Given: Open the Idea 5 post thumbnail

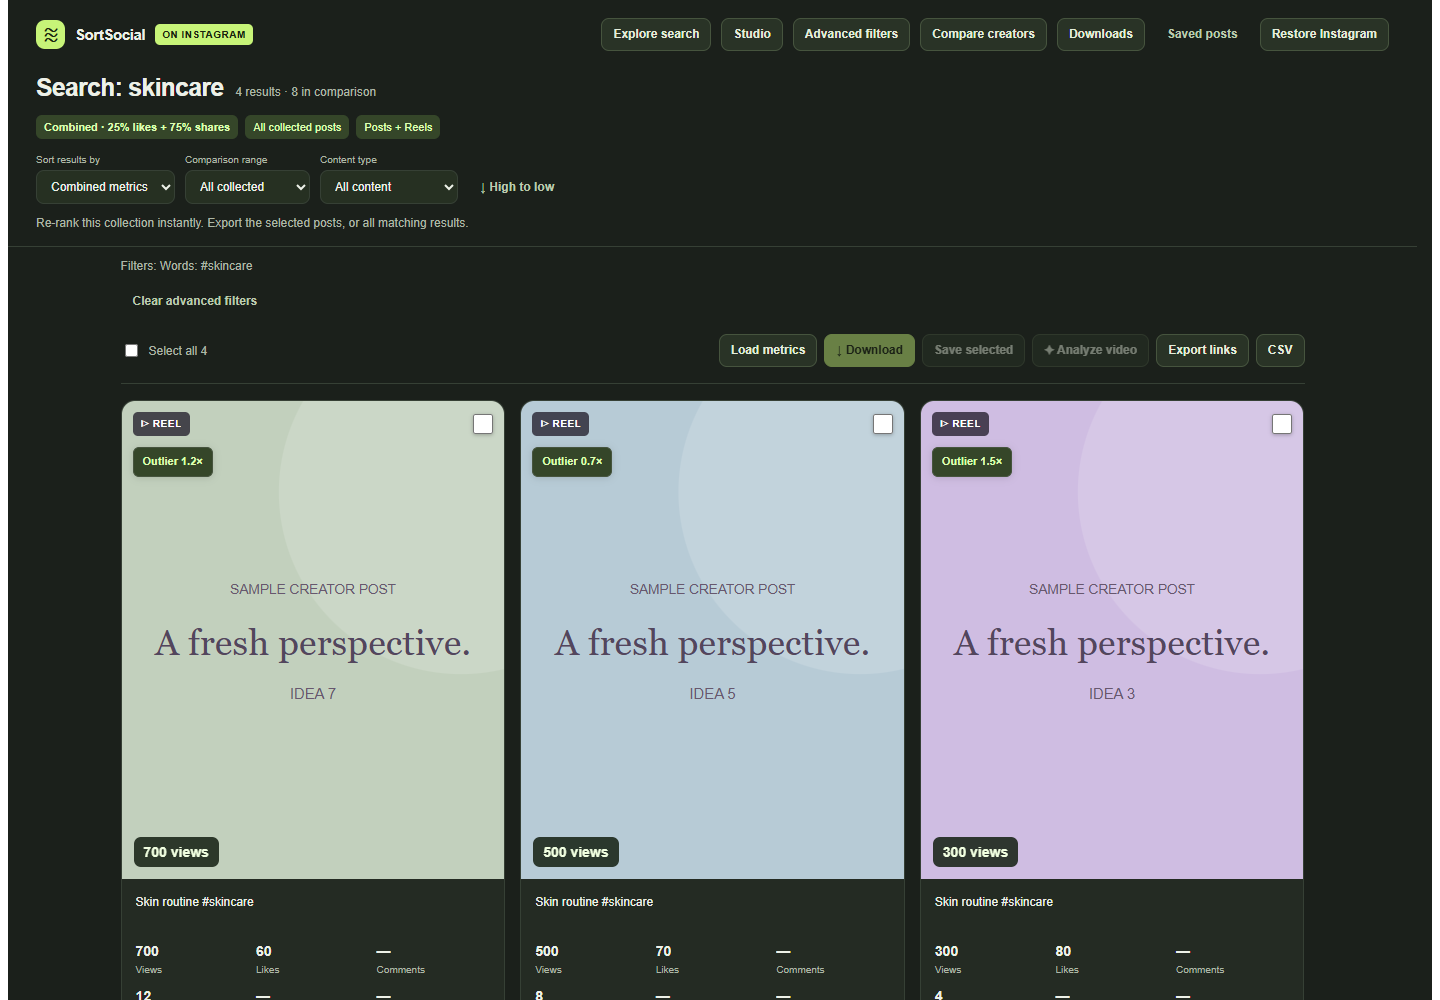Looking at the screenshot, I should pyautogui.click(x=712, y=640).
